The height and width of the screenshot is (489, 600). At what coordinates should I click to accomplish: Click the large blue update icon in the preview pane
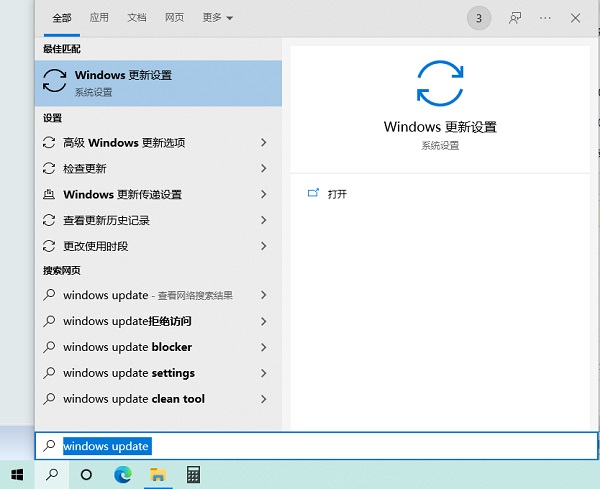click(x=440, y=83)
